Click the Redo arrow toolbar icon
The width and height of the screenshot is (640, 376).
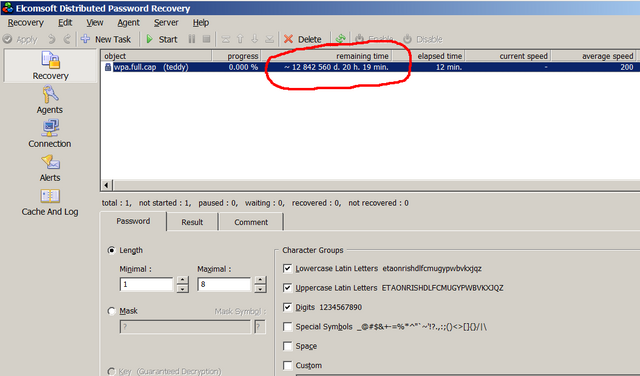coord(67,39)
